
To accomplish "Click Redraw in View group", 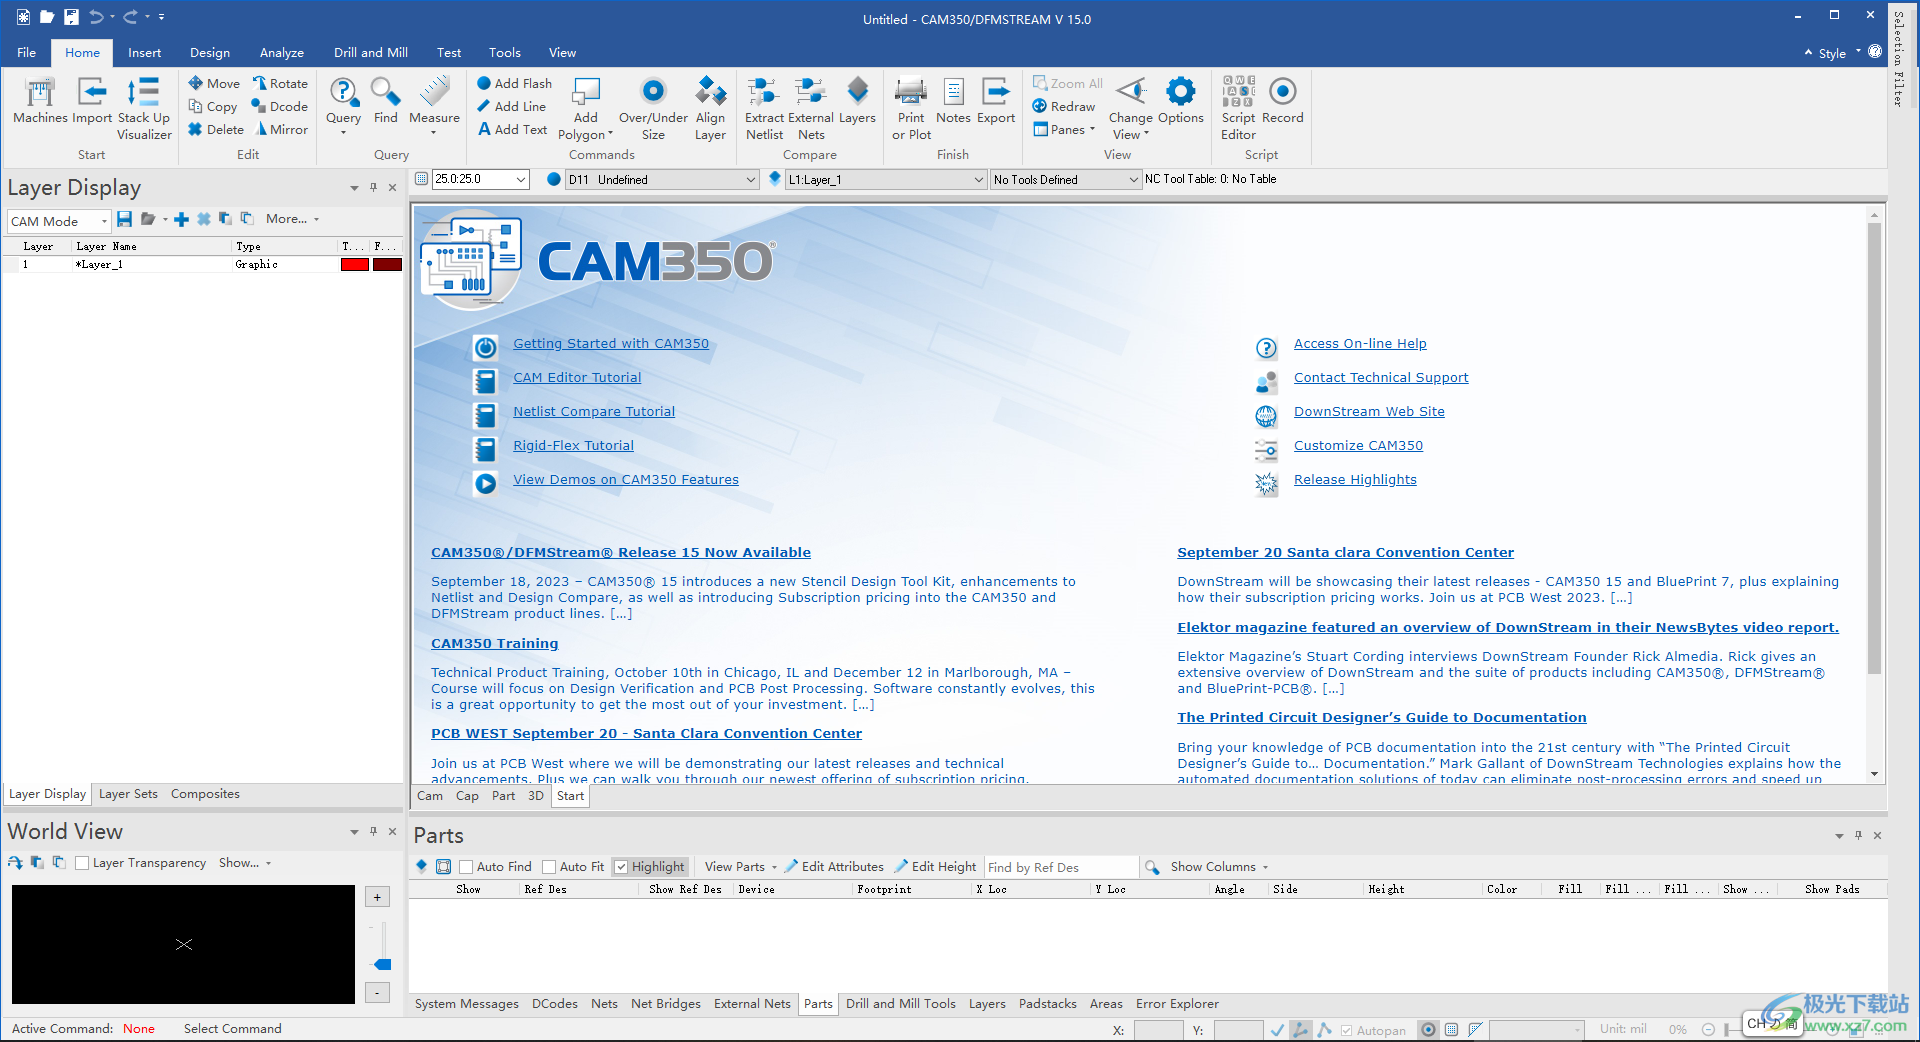I will (x=1064, y=107).
